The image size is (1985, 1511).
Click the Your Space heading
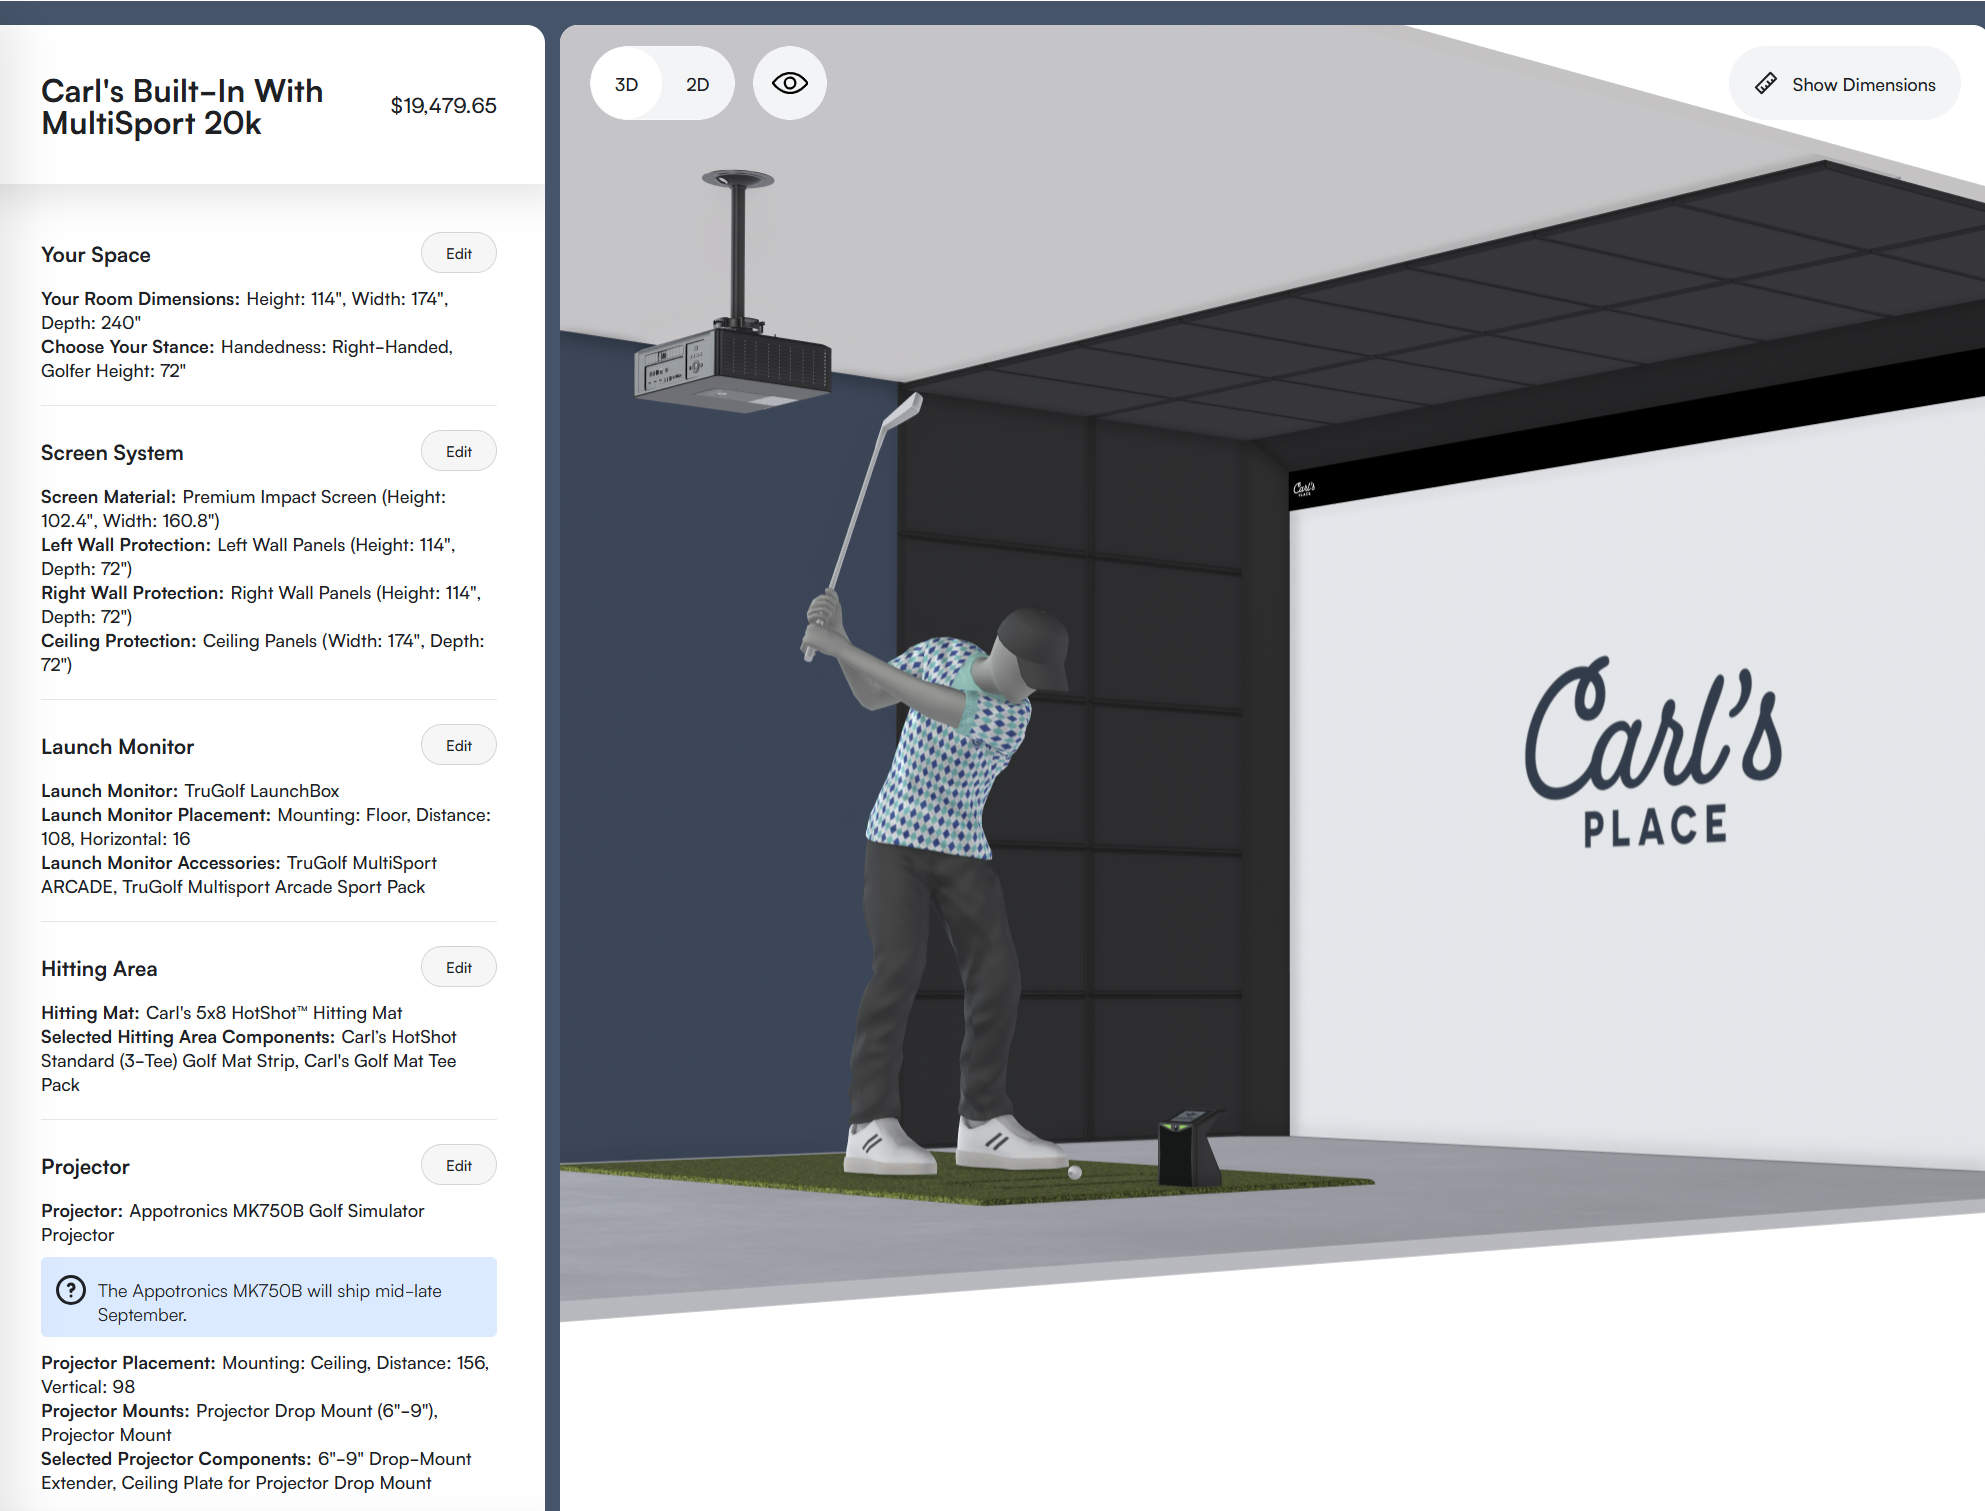[96, 255]
